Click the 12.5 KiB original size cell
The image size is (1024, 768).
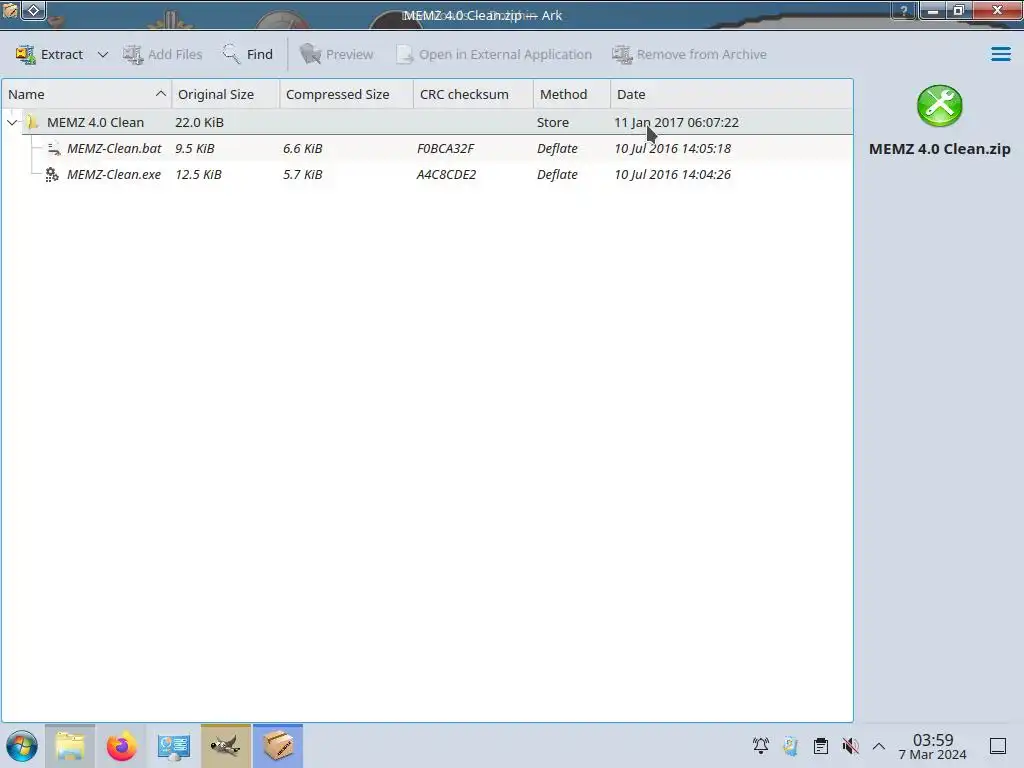(x=198, y=174)
